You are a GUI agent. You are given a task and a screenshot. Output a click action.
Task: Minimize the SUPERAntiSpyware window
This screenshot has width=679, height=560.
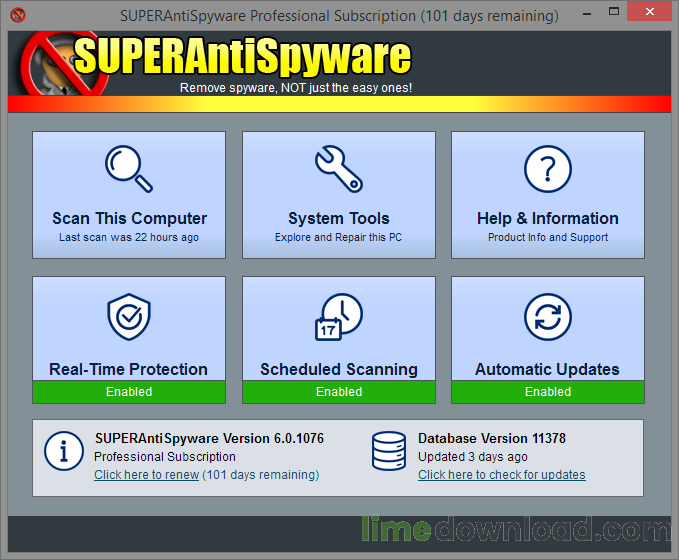click(610, 15)
